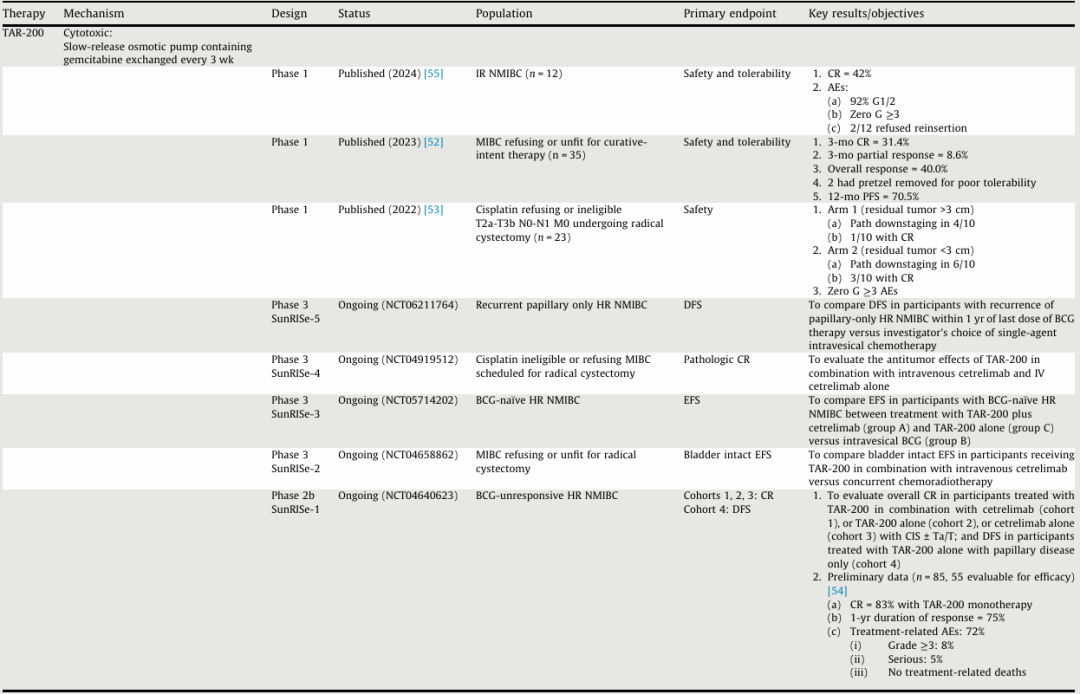Click the "TAR-200" therapy cell

(23, 32)
